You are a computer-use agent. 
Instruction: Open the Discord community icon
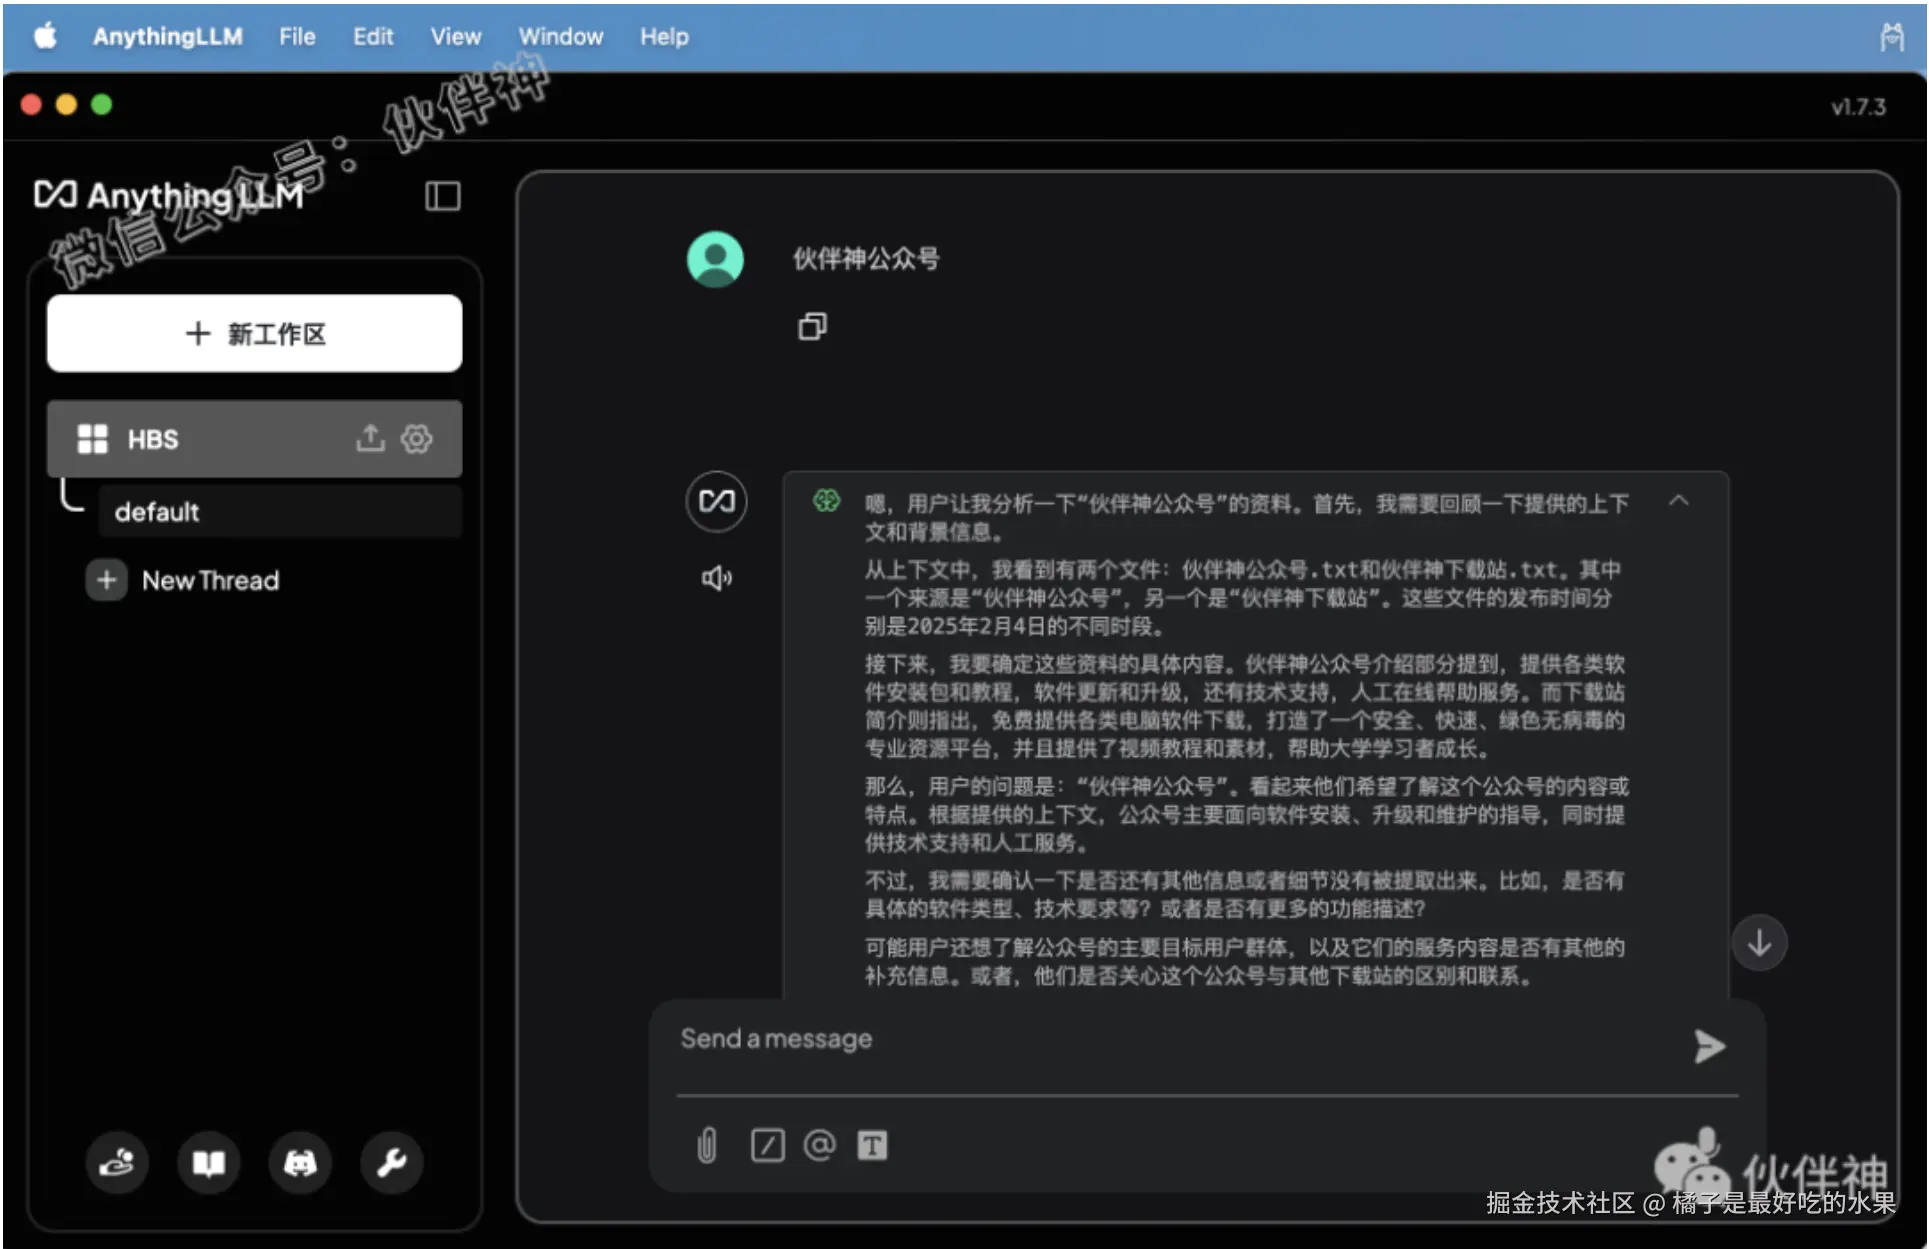(x=300, y=1162)
